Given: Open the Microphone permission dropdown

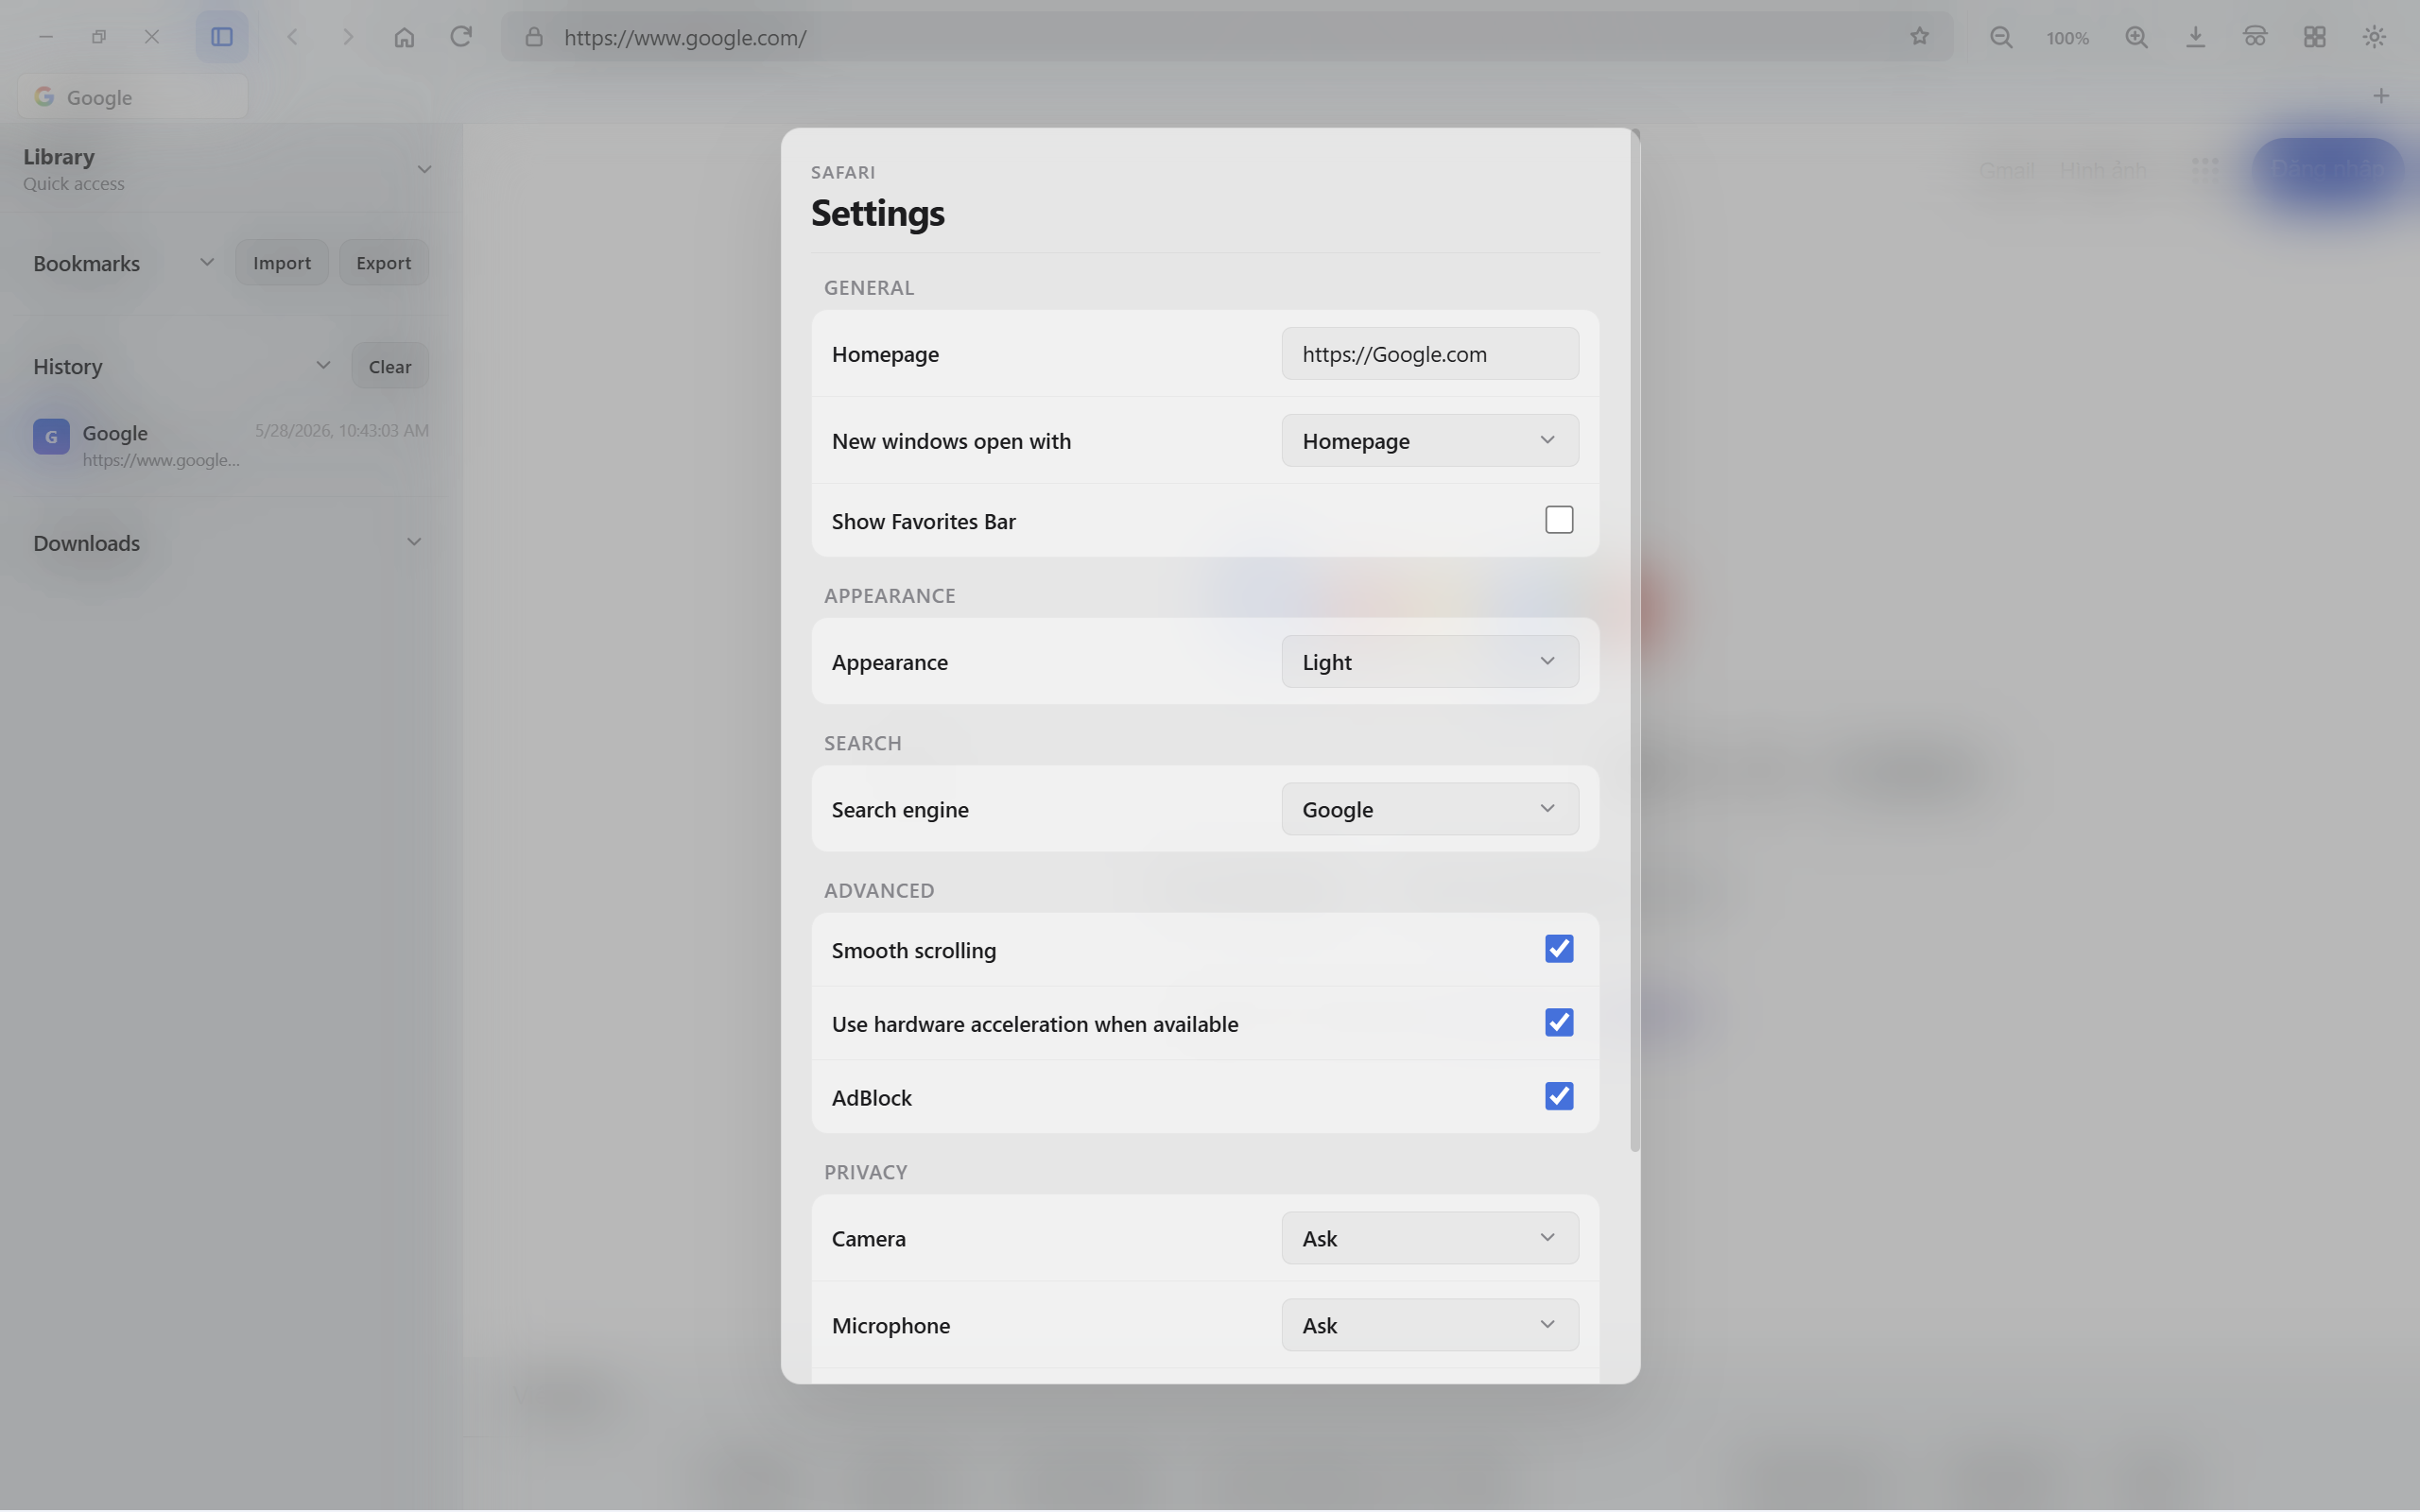Looking at the screenshot, I should tap(1430, 1325).
